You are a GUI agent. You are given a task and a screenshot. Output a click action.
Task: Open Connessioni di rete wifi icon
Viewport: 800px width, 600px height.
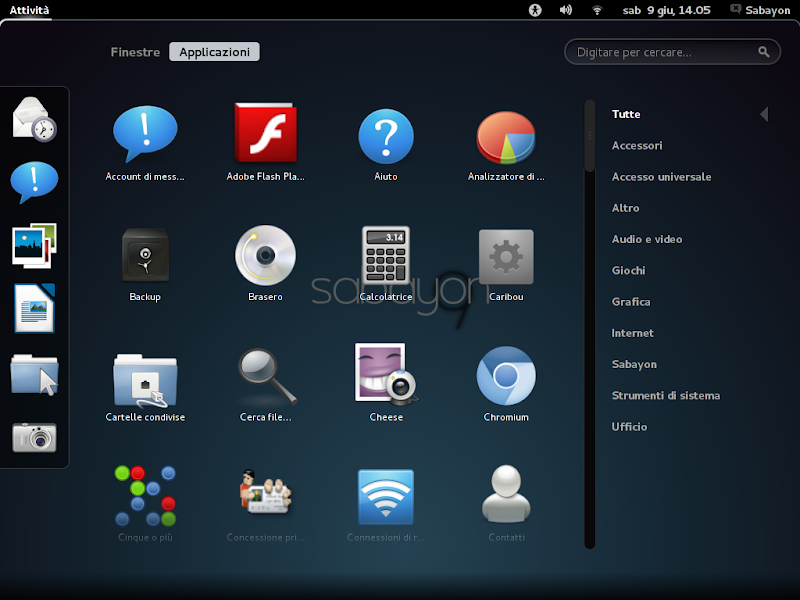(386, 497)
